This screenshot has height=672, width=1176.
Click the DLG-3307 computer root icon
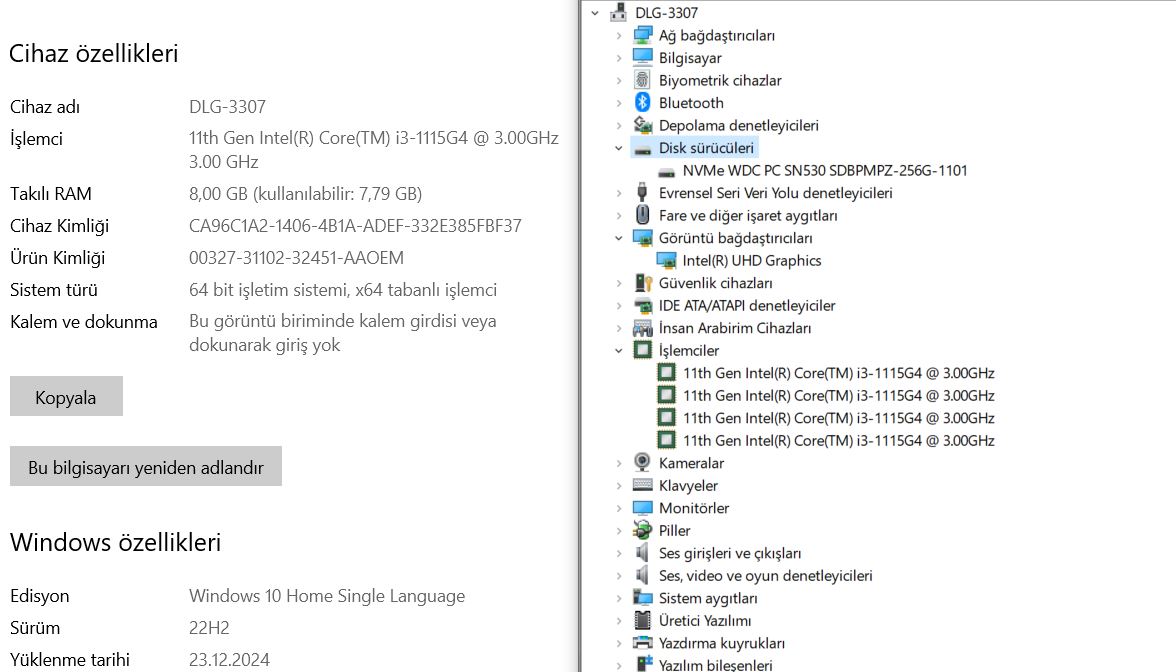619,13
